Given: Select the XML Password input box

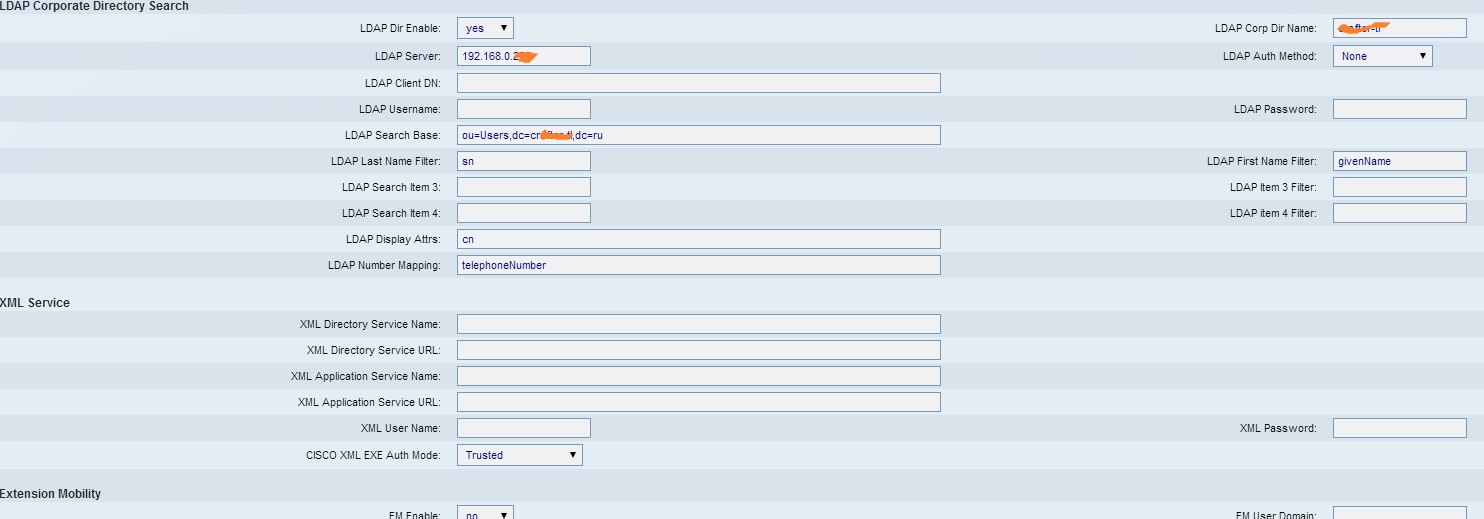Looking at the screenshot, I should click(x=1399, y=428).
